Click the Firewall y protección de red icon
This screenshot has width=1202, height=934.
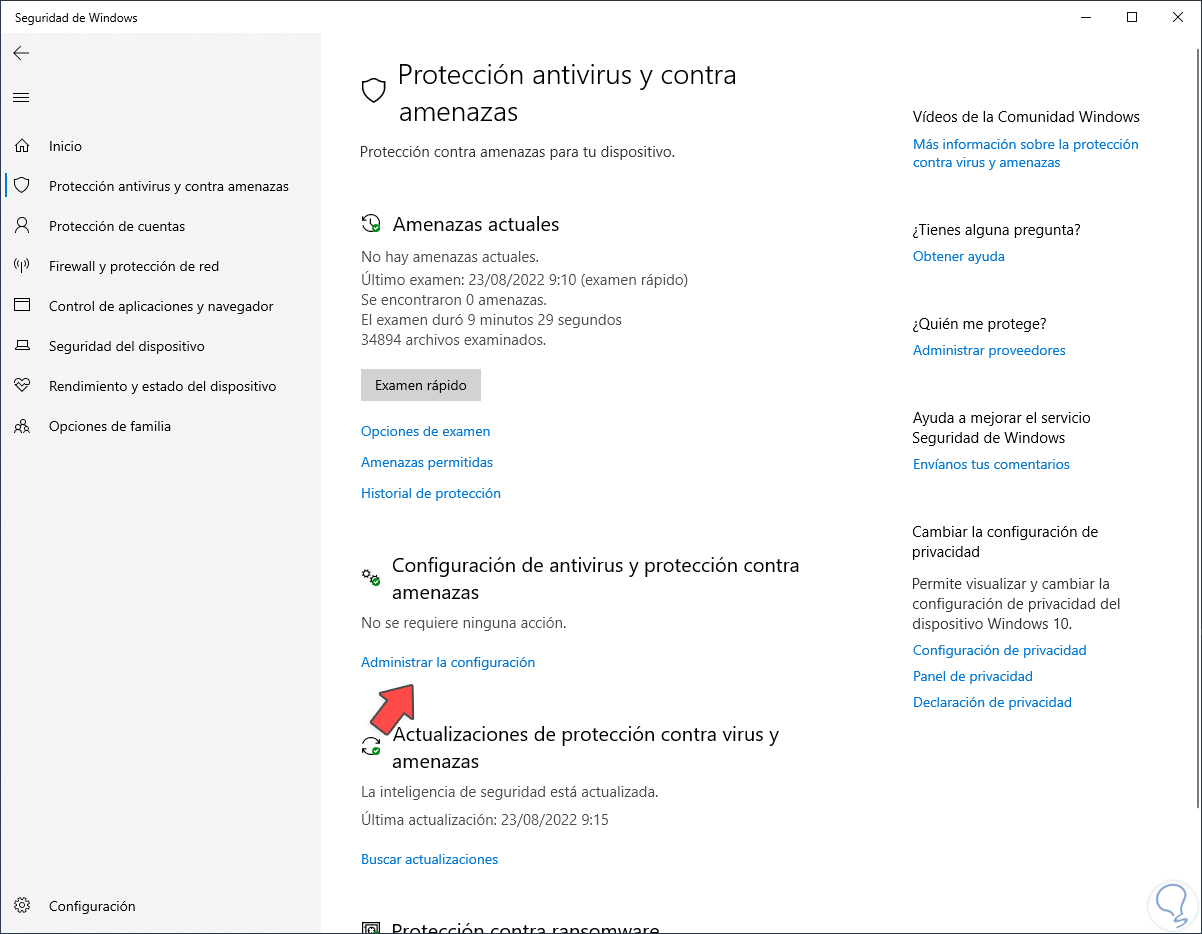(x=22, y=266)
